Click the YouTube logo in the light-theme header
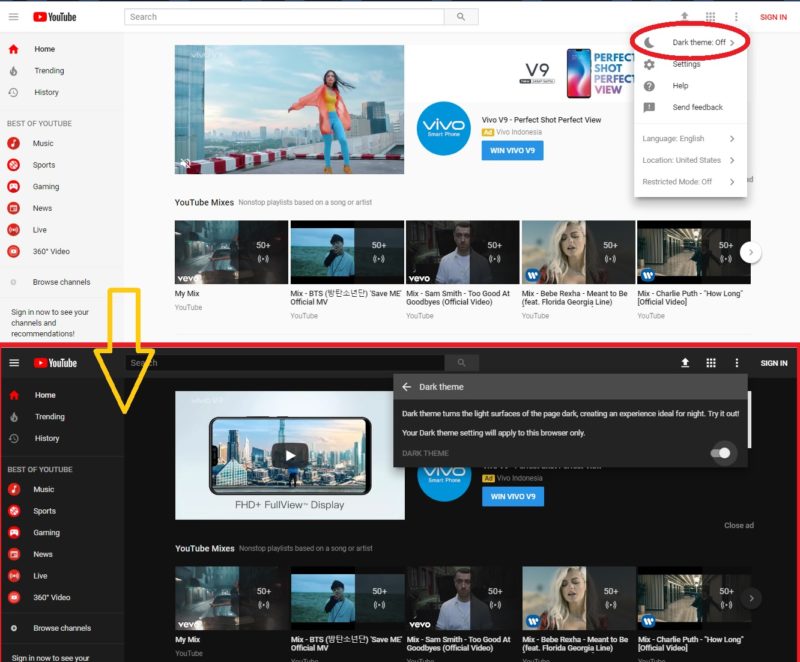The width and height of the screenshot is (800, 662). point(55,17)
